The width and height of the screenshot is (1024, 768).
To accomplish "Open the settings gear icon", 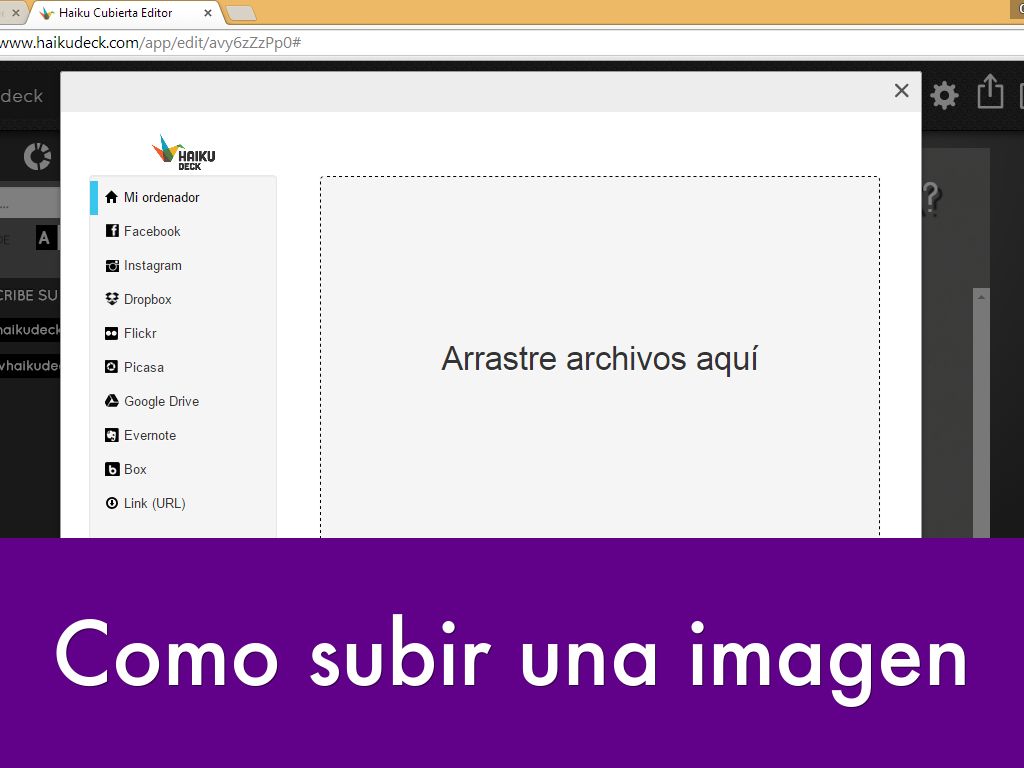I will (944, 95).
